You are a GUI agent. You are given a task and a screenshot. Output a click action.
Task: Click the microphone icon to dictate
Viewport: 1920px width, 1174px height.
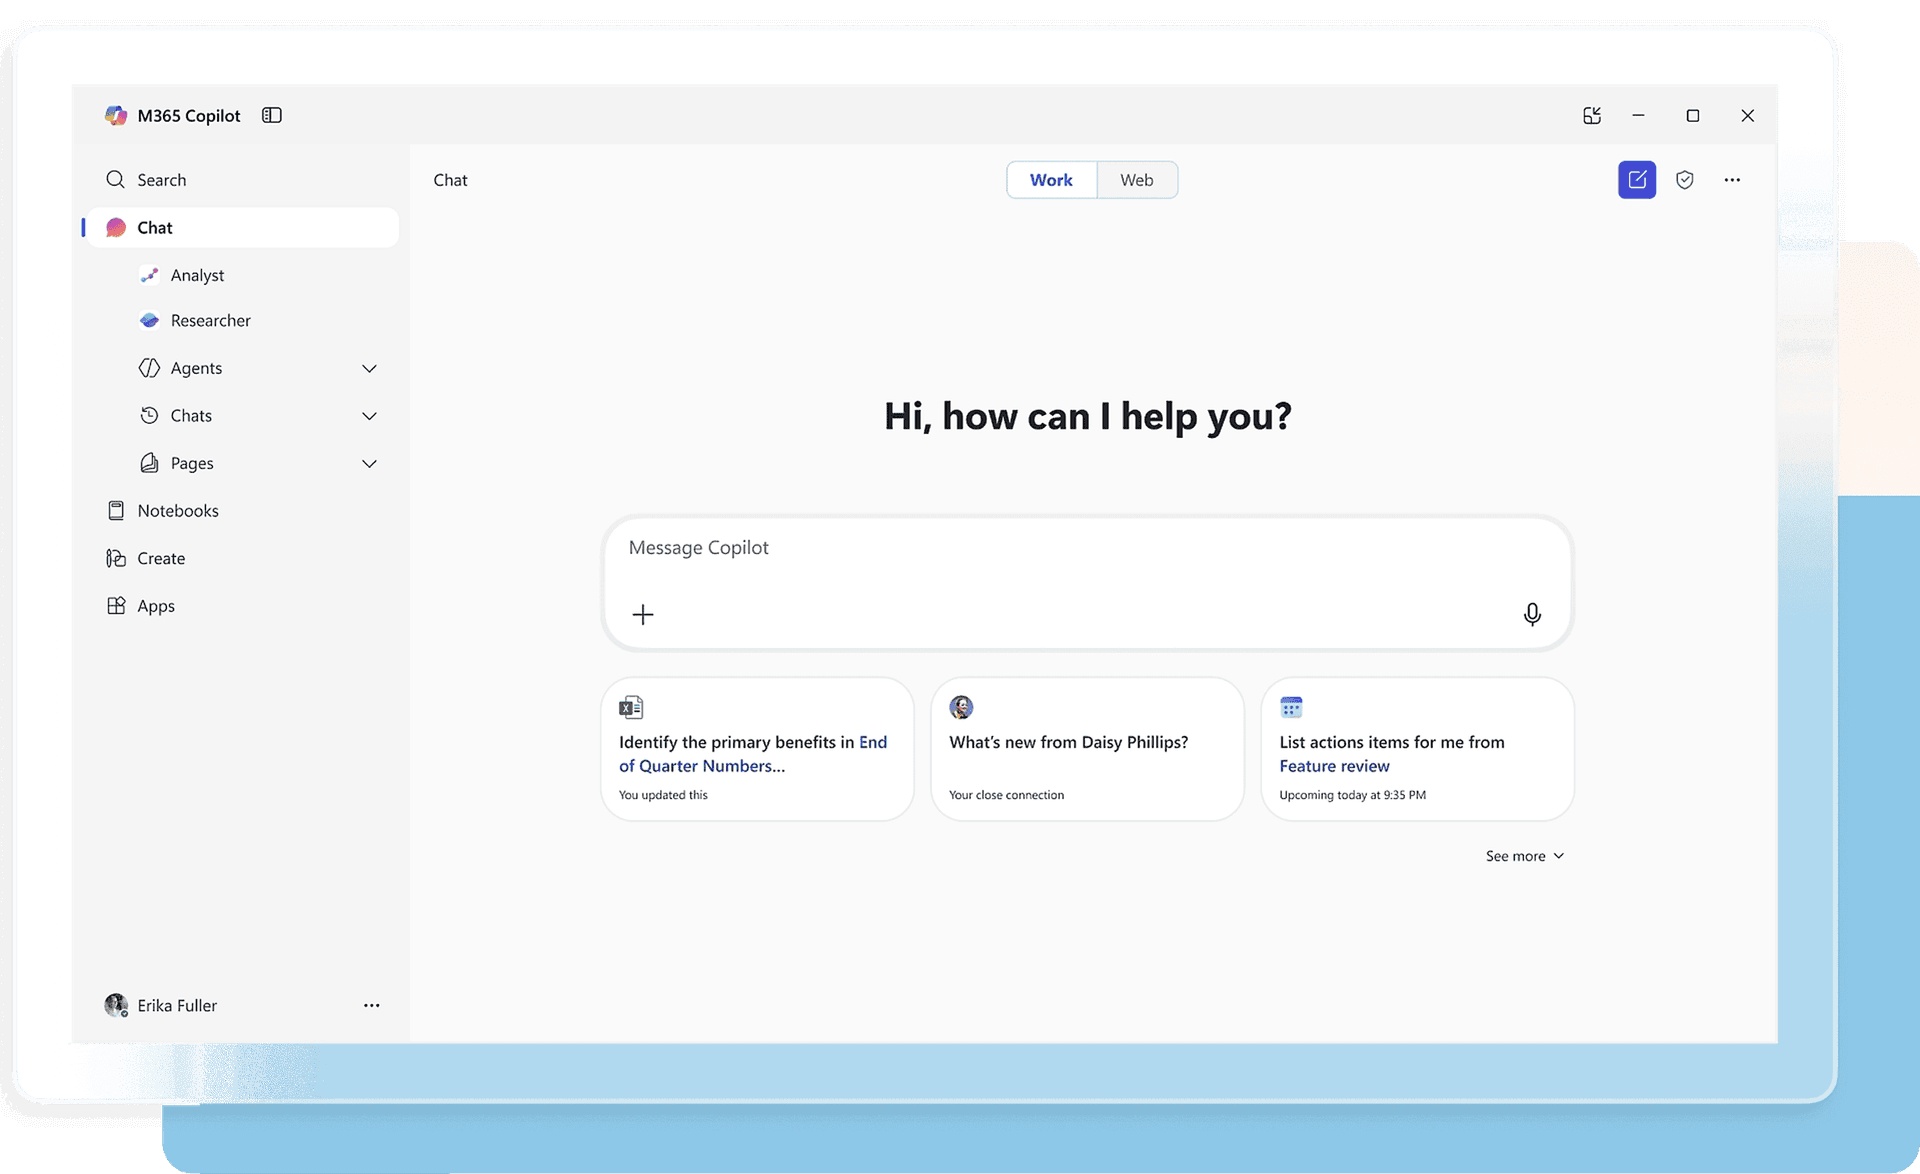tap(1533, 614)
